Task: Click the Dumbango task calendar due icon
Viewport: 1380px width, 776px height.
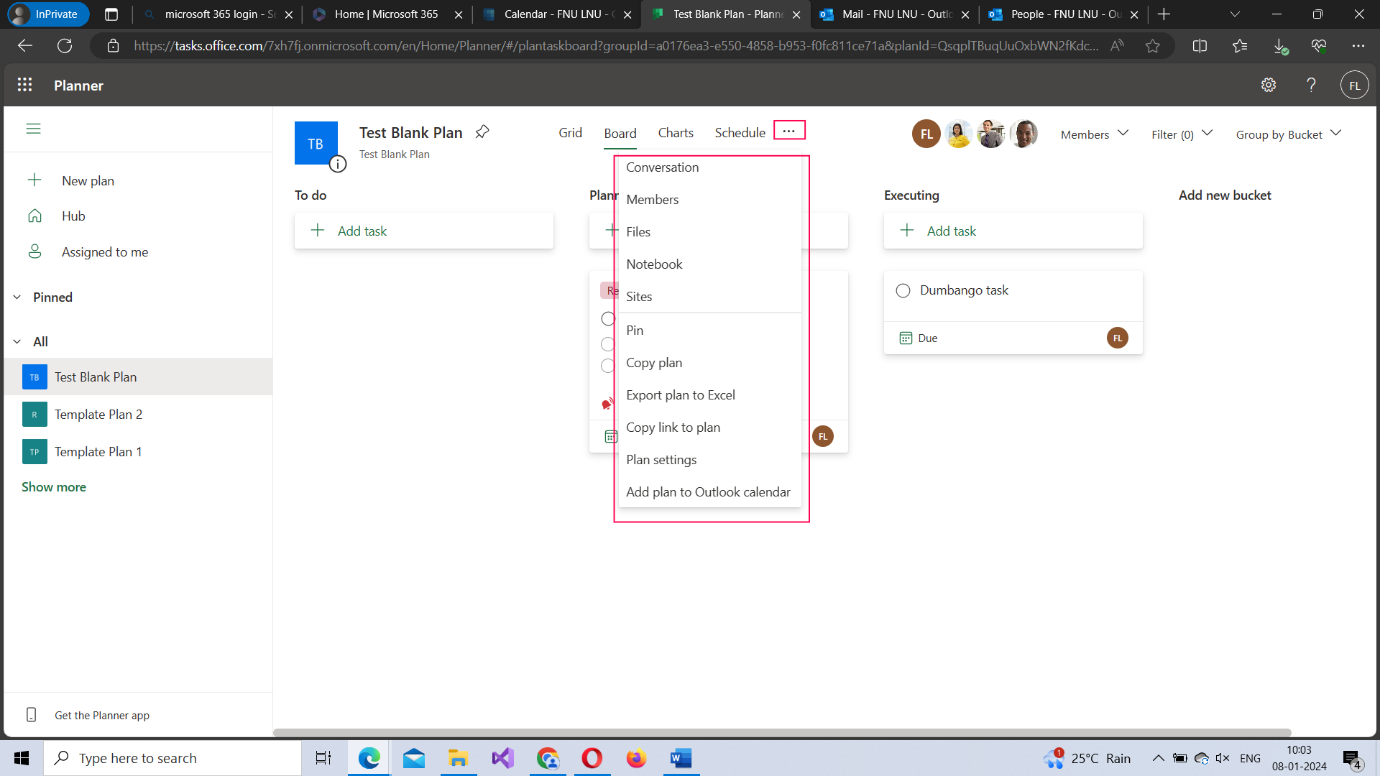Action: [x=905, y=338]
